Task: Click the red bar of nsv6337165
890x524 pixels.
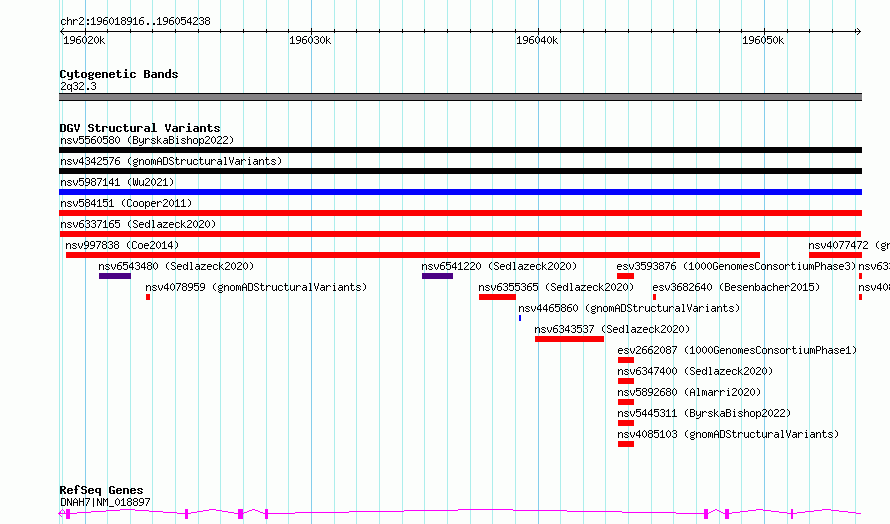Action: pyautogui.click(x=460, y=234)
